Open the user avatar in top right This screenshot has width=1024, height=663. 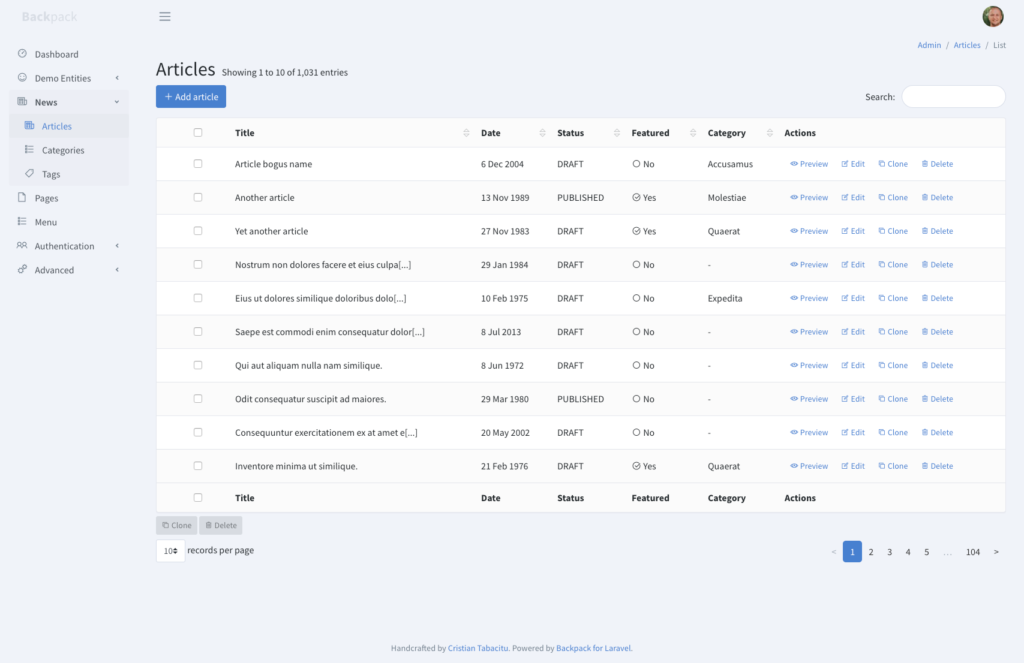tap(992, 16)
